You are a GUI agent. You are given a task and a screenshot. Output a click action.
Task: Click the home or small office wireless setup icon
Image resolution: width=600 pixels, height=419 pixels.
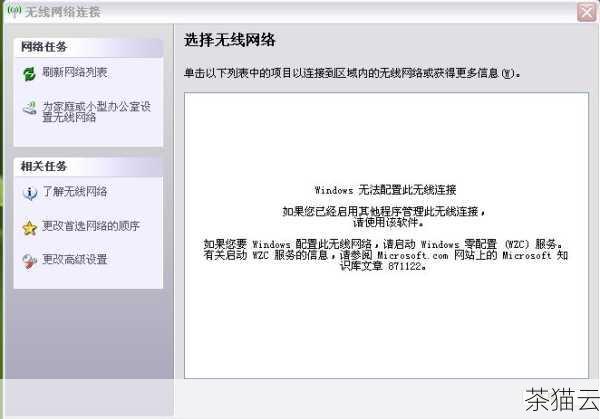(29, 108)
